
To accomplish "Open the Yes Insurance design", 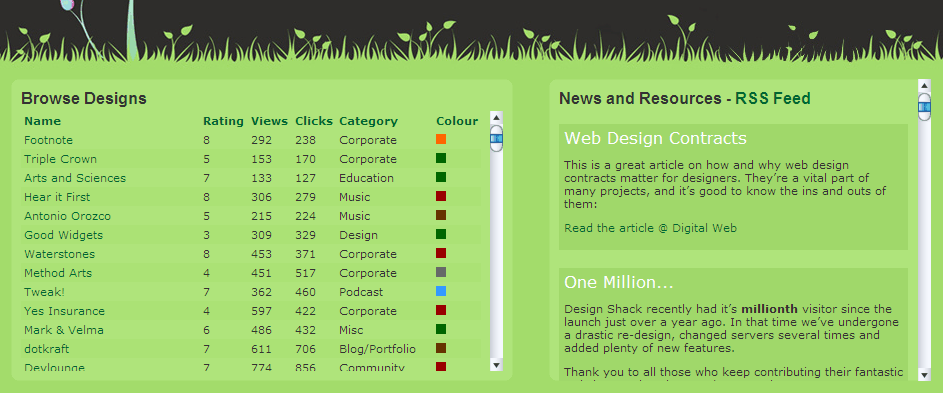I will [64, 311].
